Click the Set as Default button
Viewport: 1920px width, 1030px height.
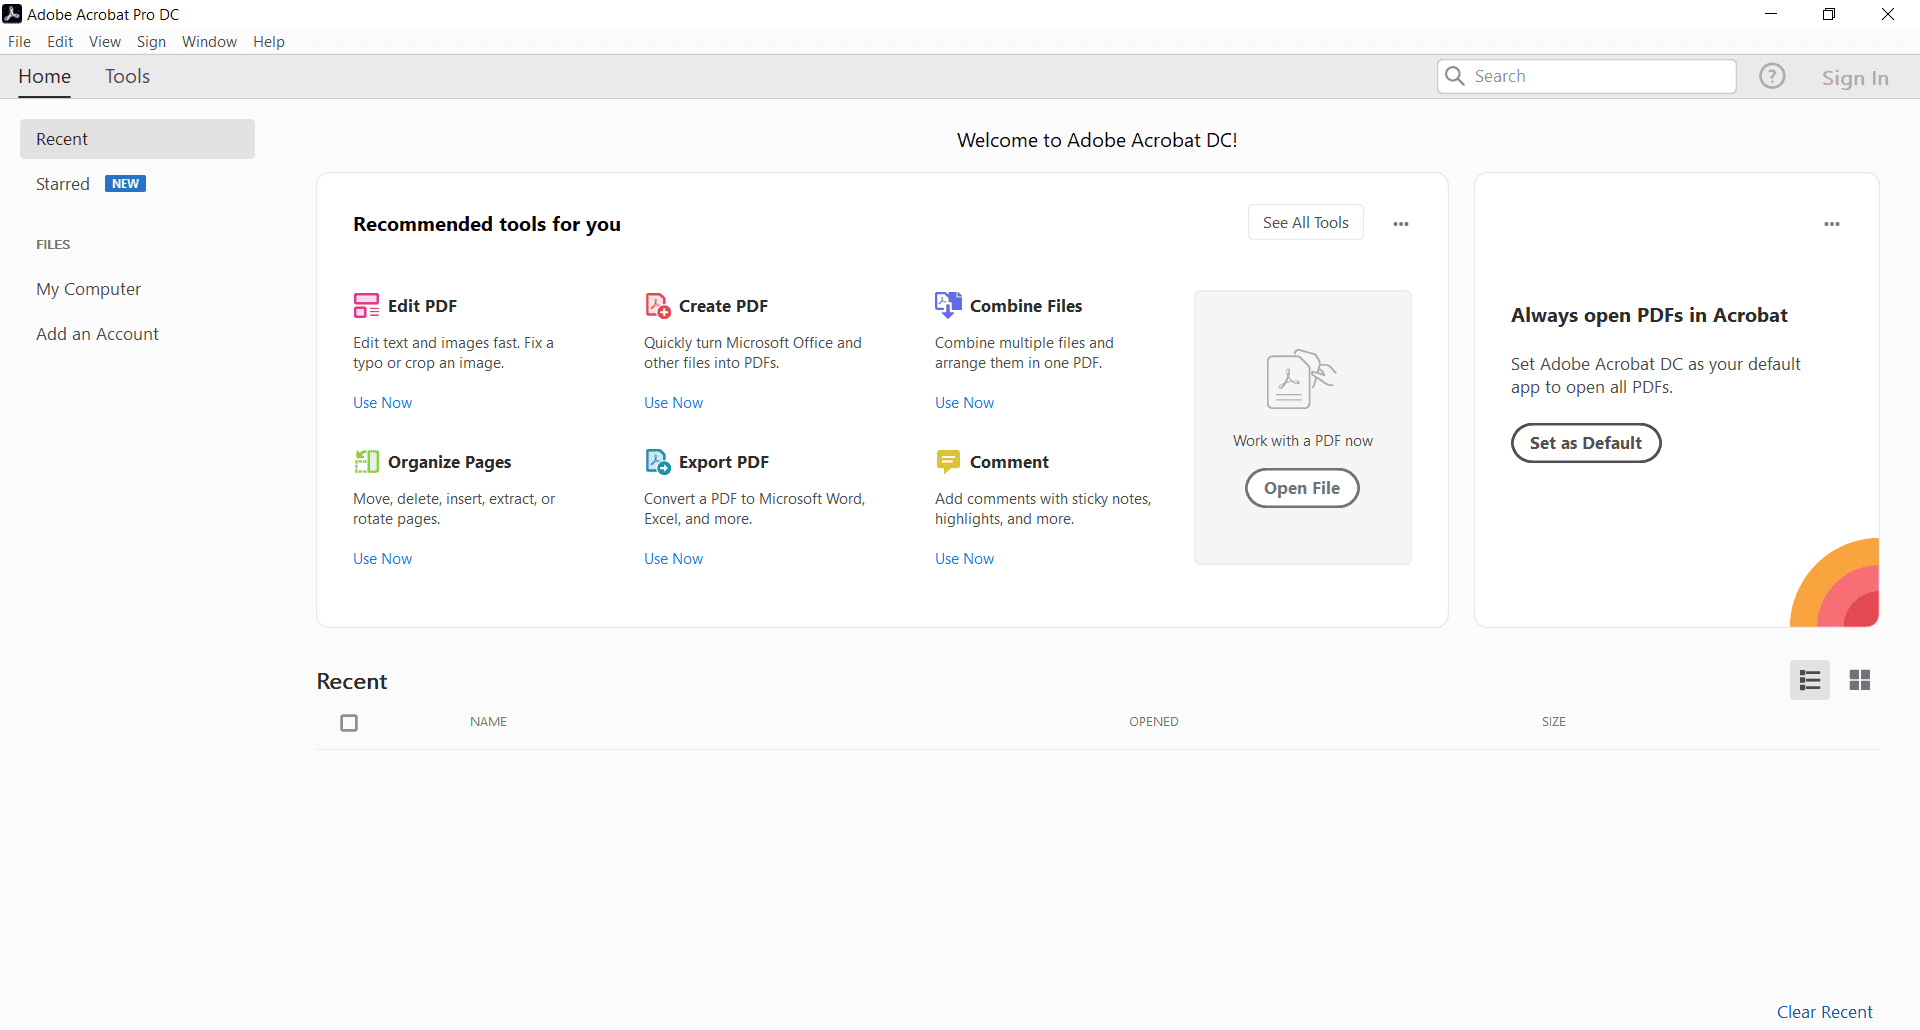pyautogui.click(x=1586, y=443)
